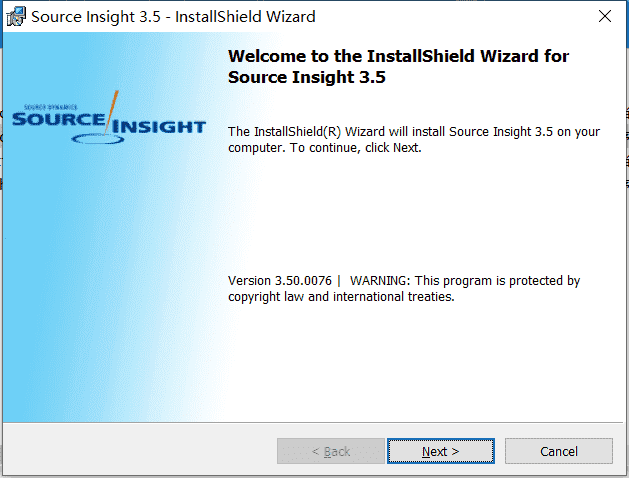Click the blue ellipse under the logo

tap(98, 139)
